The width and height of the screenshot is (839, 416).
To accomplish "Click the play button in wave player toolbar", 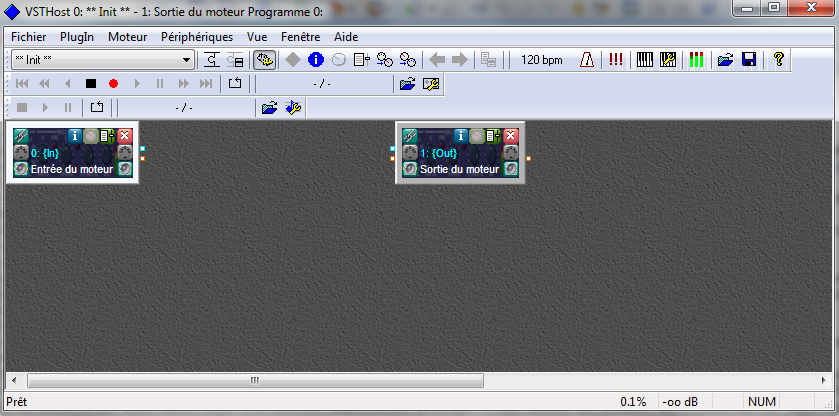I will [45, 108].
